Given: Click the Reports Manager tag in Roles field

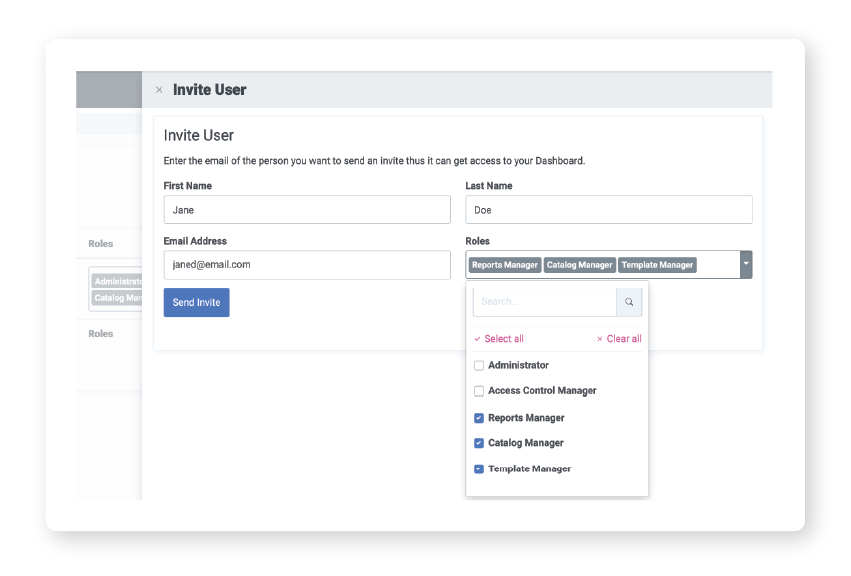Looking at the screenshot, I should (x=505, y=265).
